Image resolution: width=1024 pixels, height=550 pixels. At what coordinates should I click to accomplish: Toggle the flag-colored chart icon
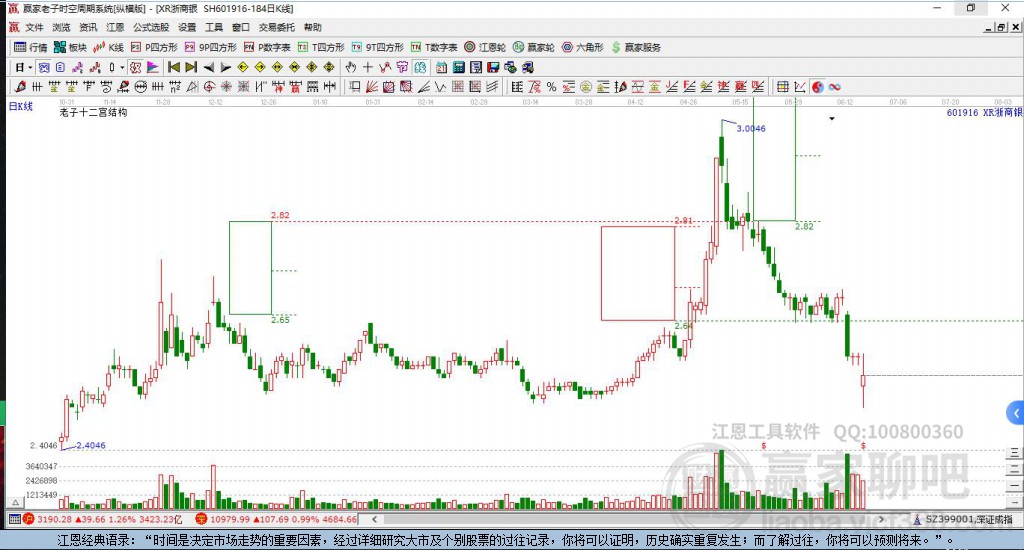coord(152,67)
